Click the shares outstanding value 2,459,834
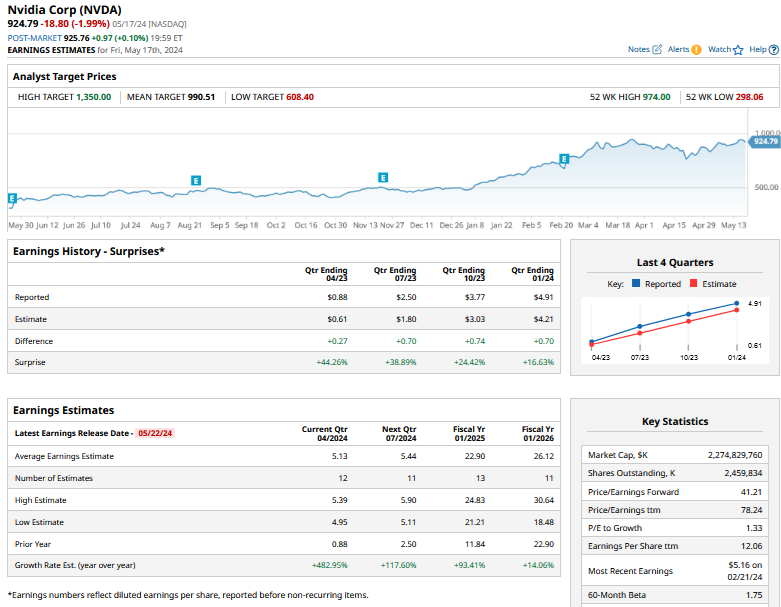The height and width of the screenshot is (607, 781). (743, 473)
